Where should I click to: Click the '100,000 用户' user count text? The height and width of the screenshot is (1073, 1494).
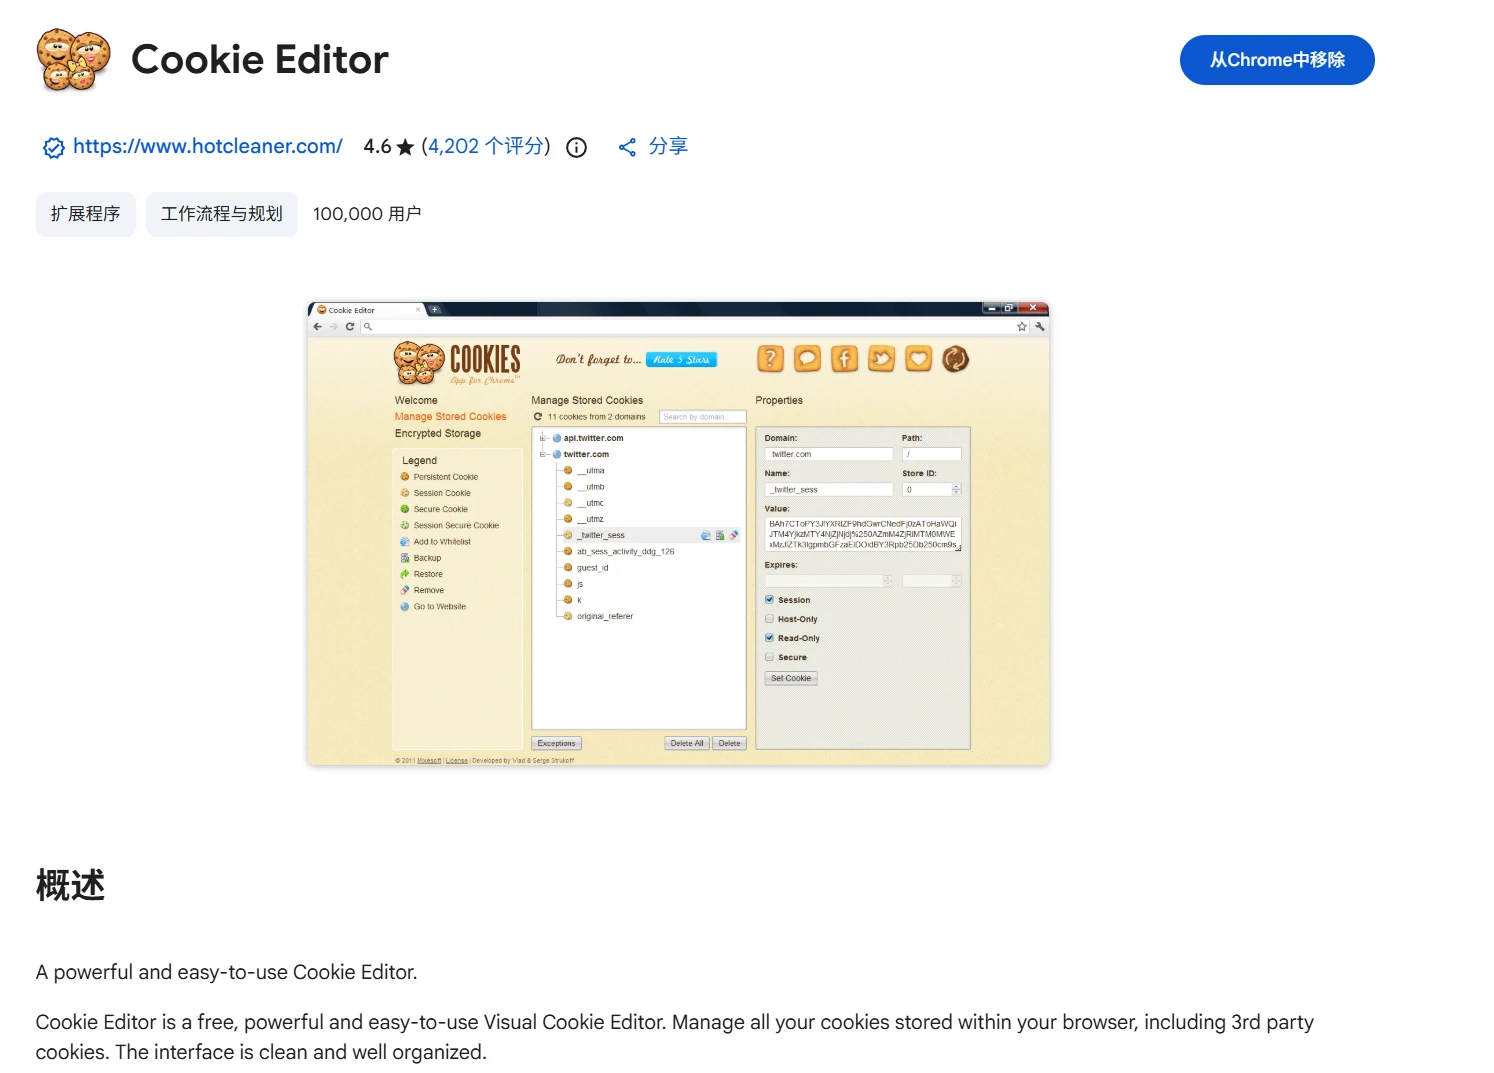[367, 214]
